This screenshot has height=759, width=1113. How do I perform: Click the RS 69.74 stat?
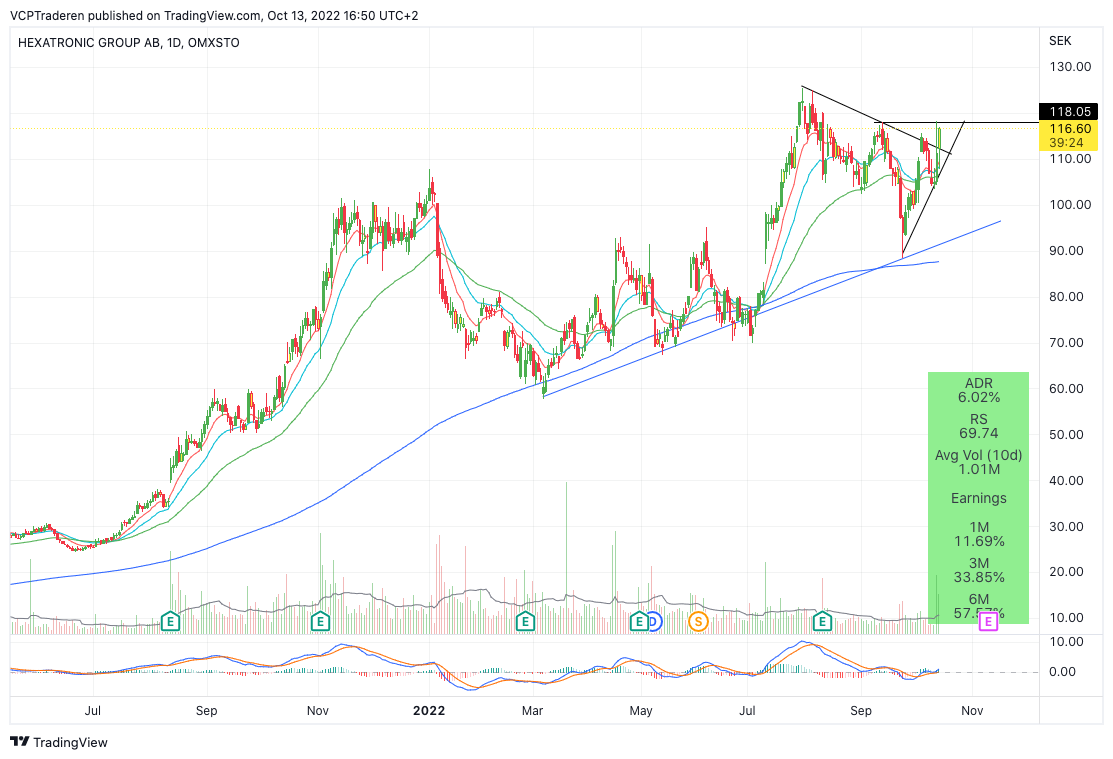(x=979, y=426)
